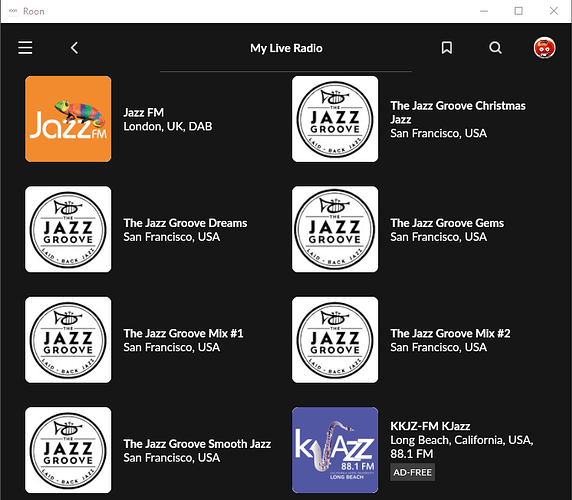Click the AD-FREE badge
The width and height of the screenshot is (572, 500).
(412, 472)
